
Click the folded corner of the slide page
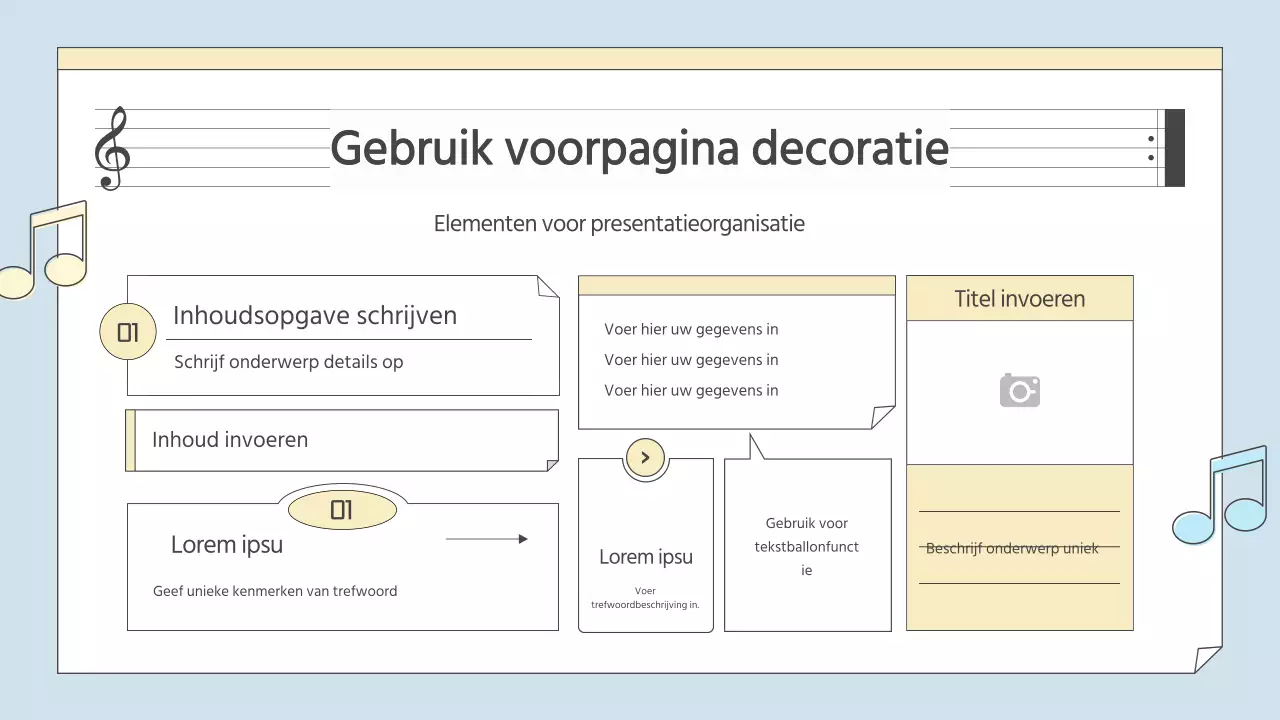click(x=1208, y=660)
